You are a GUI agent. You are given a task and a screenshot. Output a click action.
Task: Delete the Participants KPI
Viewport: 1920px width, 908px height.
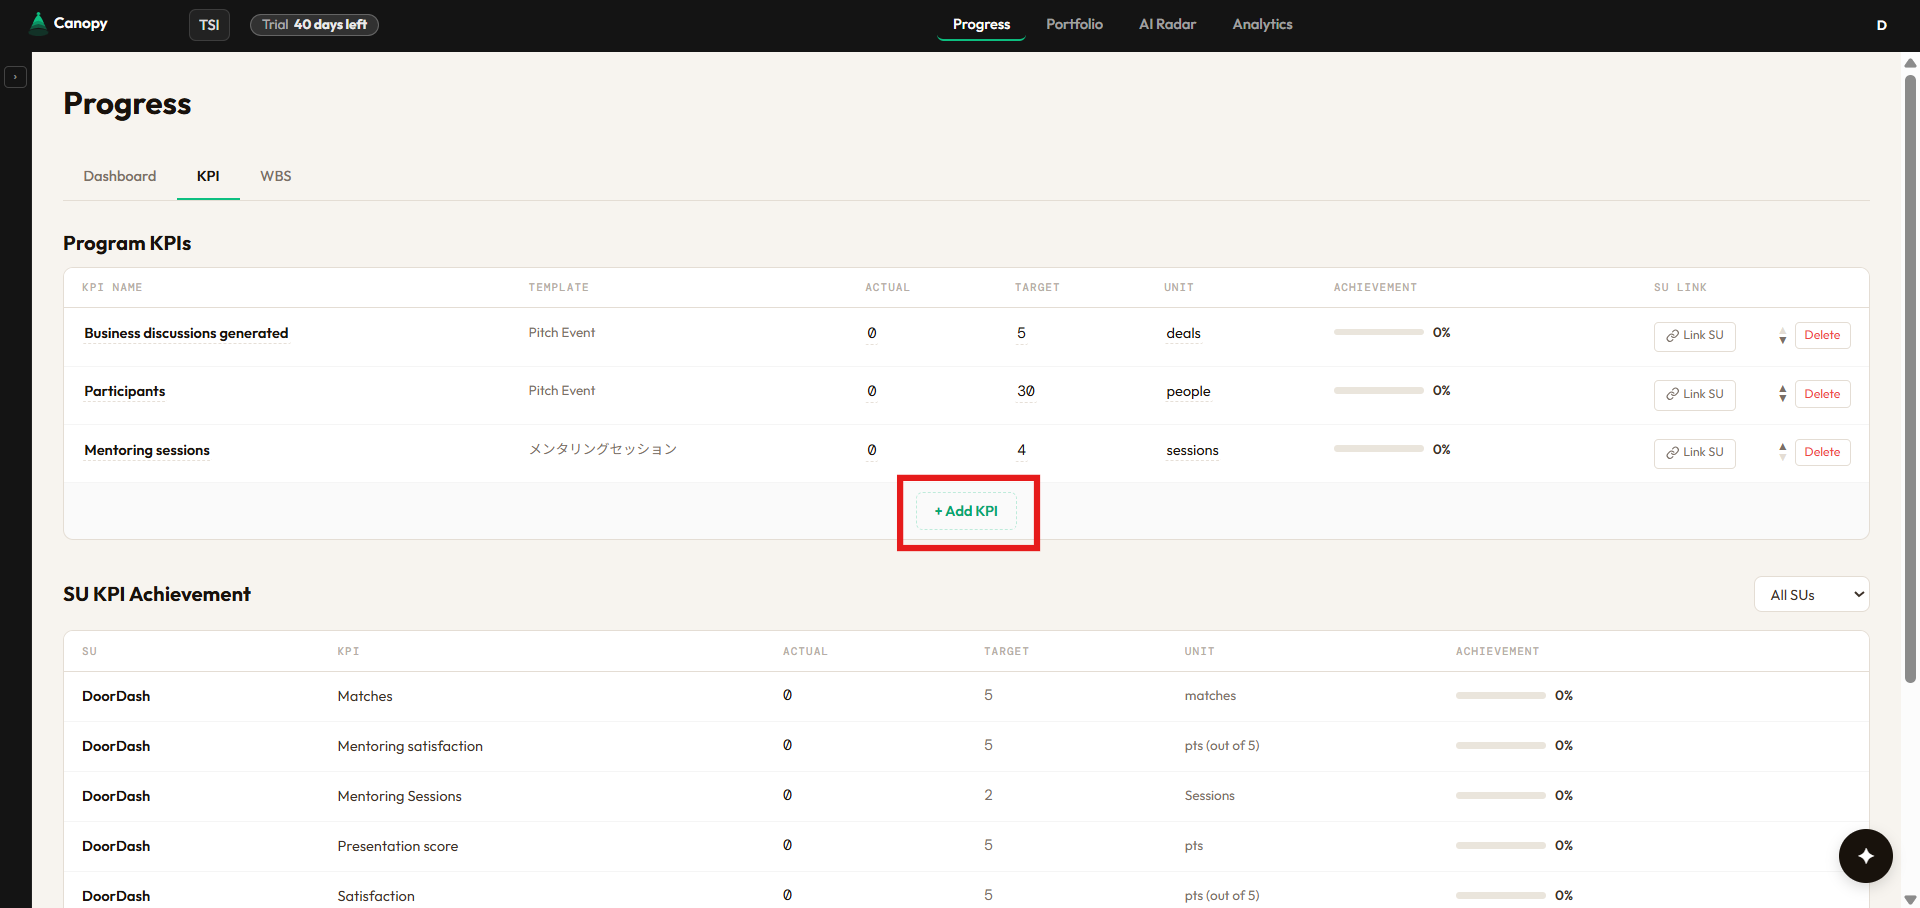[x=1822, y=394]
